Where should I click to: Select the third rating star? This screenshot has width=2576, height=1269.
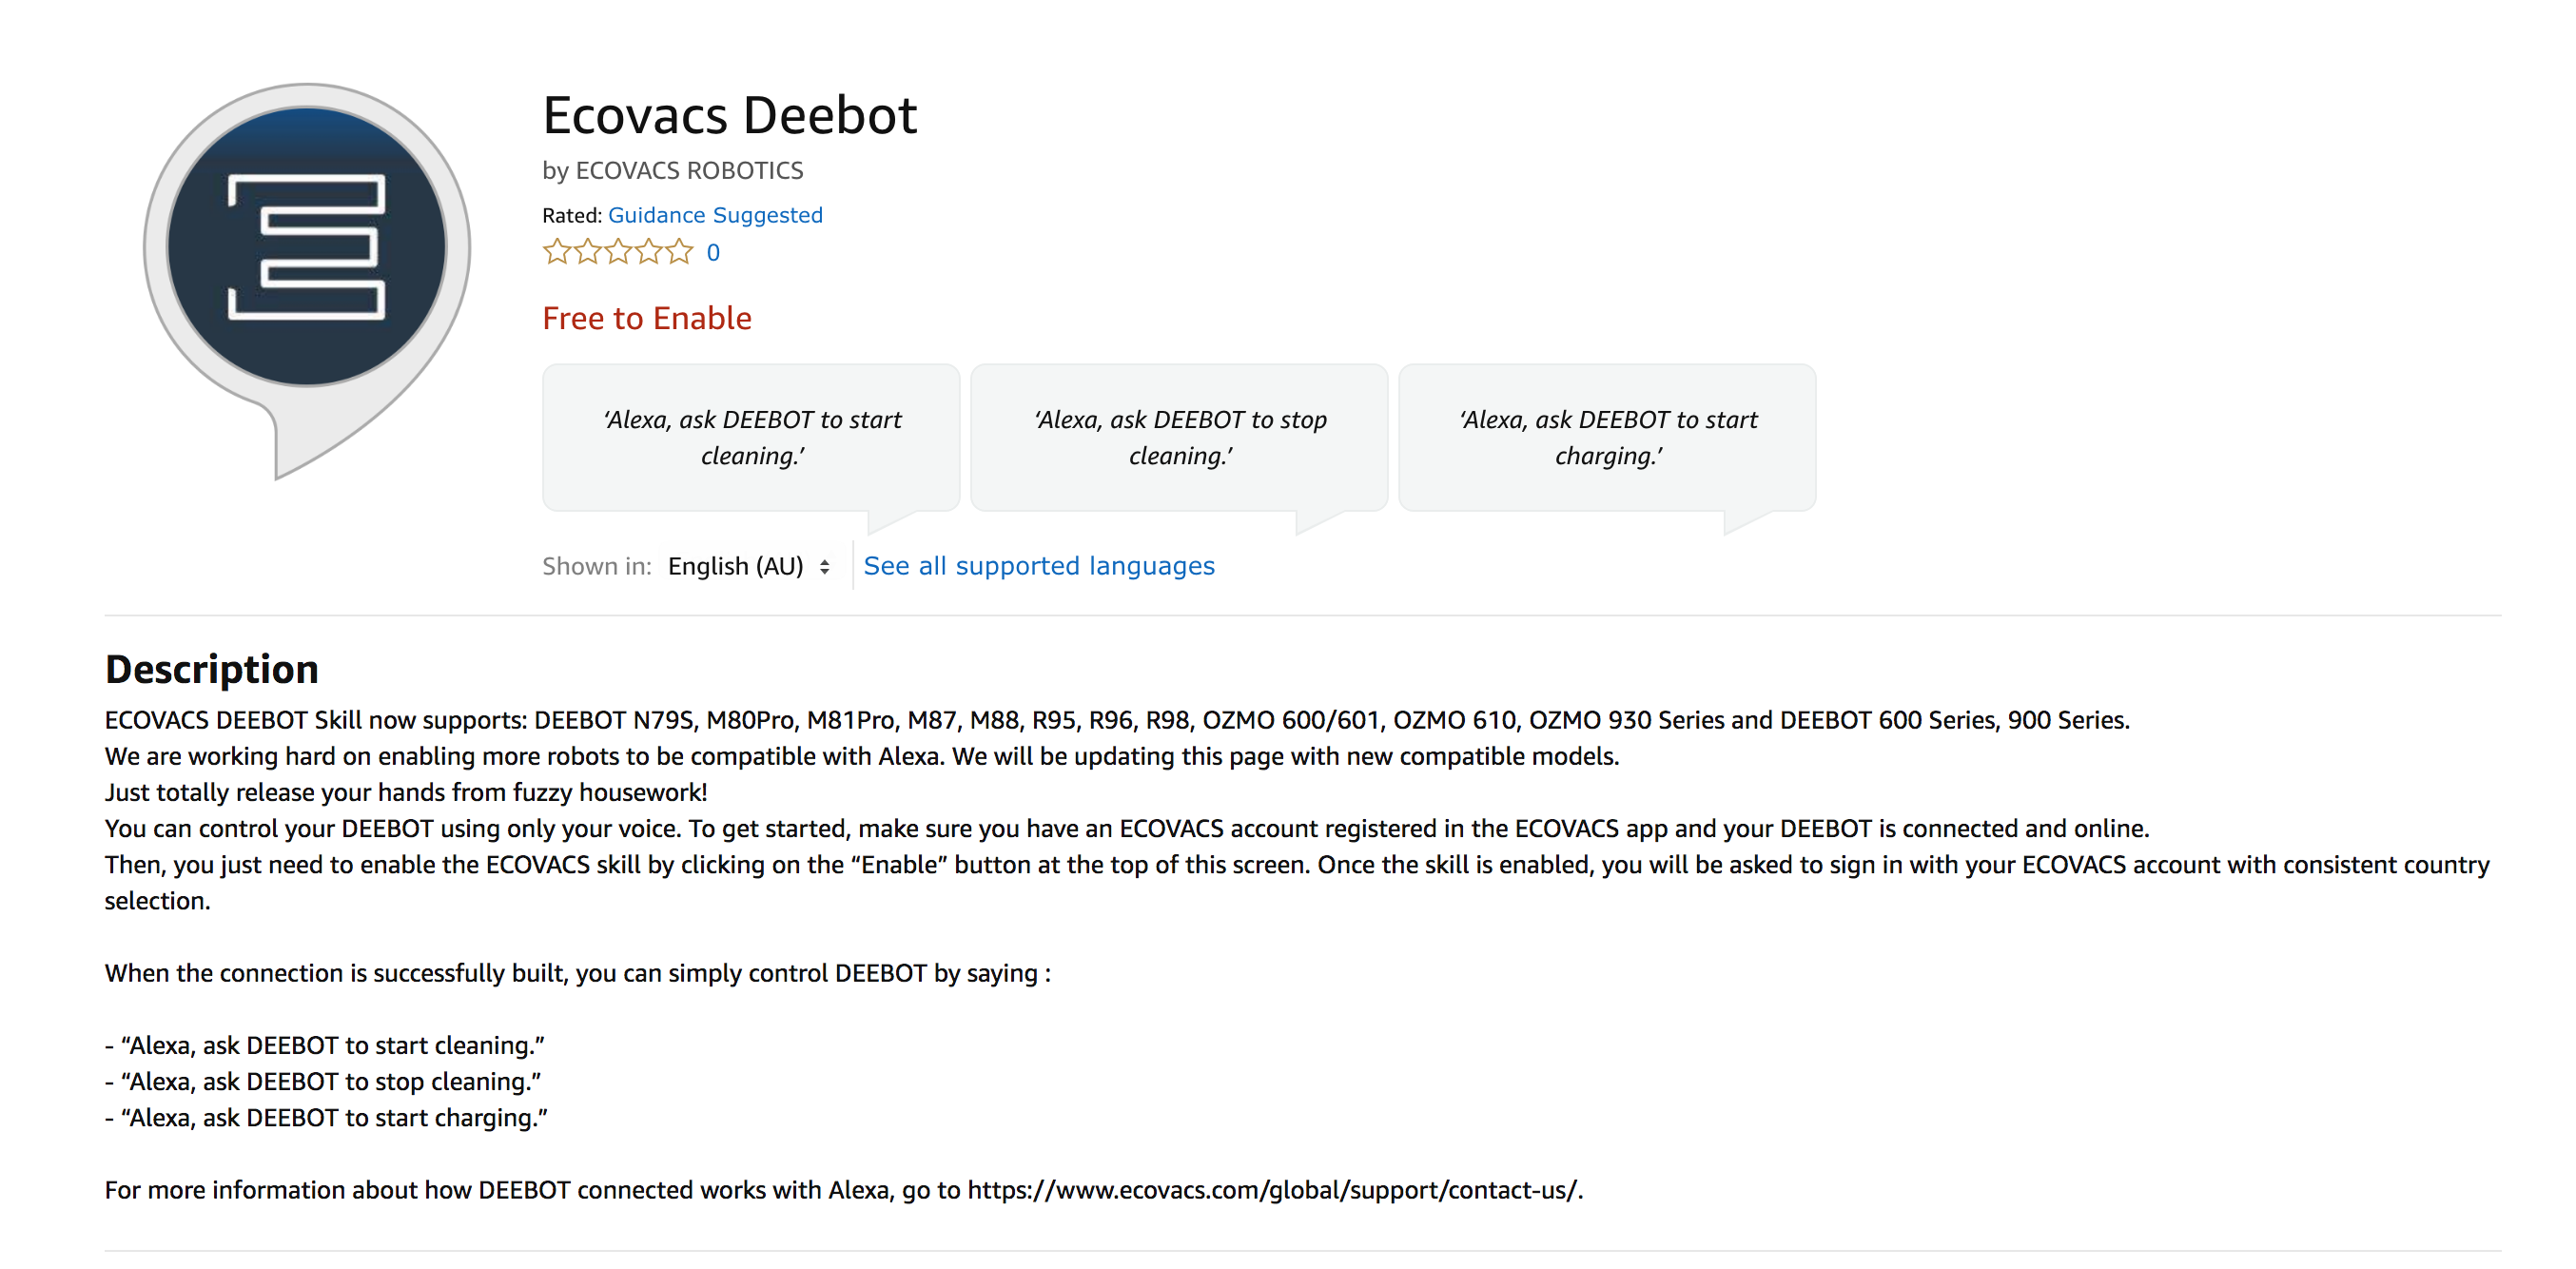tap(618, 252)
